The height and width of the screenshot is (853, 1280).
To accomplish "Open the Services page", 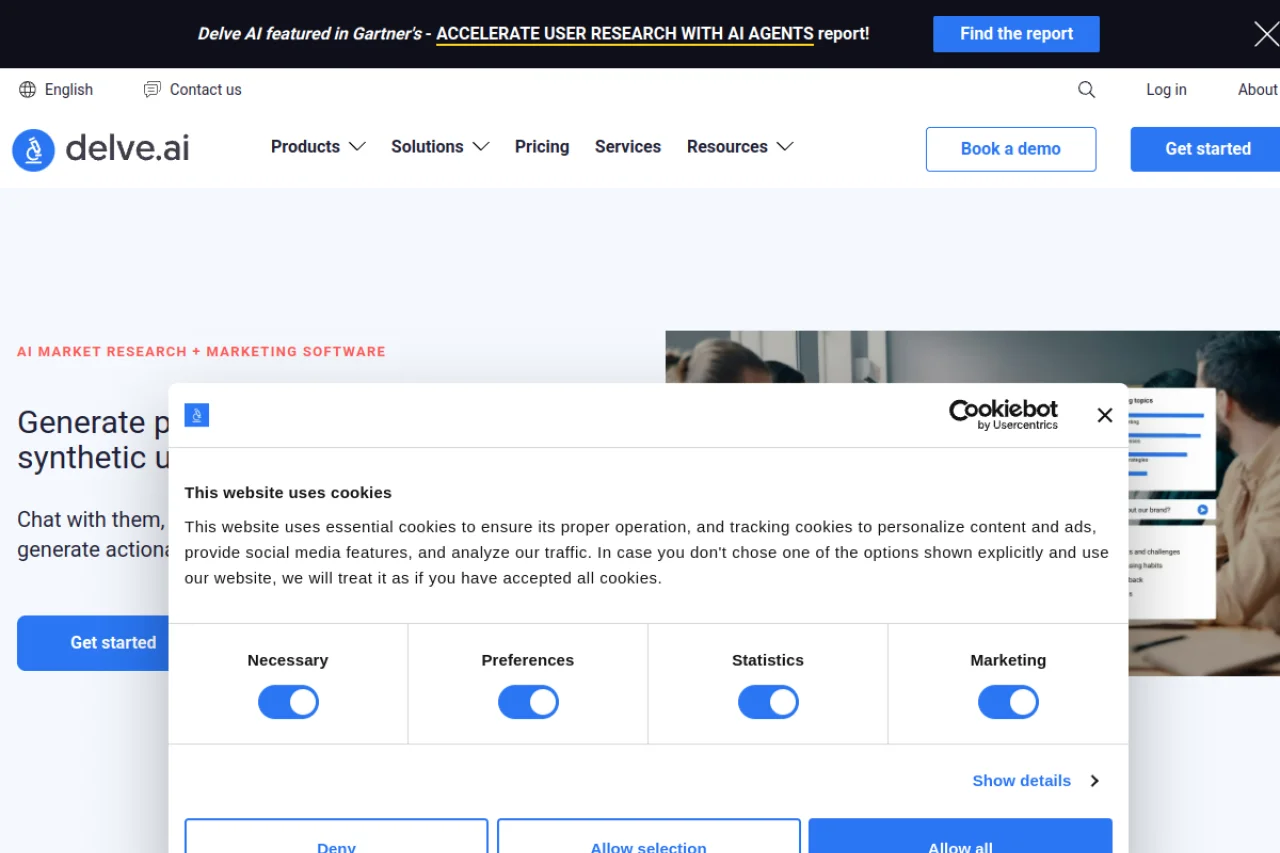I will point(628,147).
